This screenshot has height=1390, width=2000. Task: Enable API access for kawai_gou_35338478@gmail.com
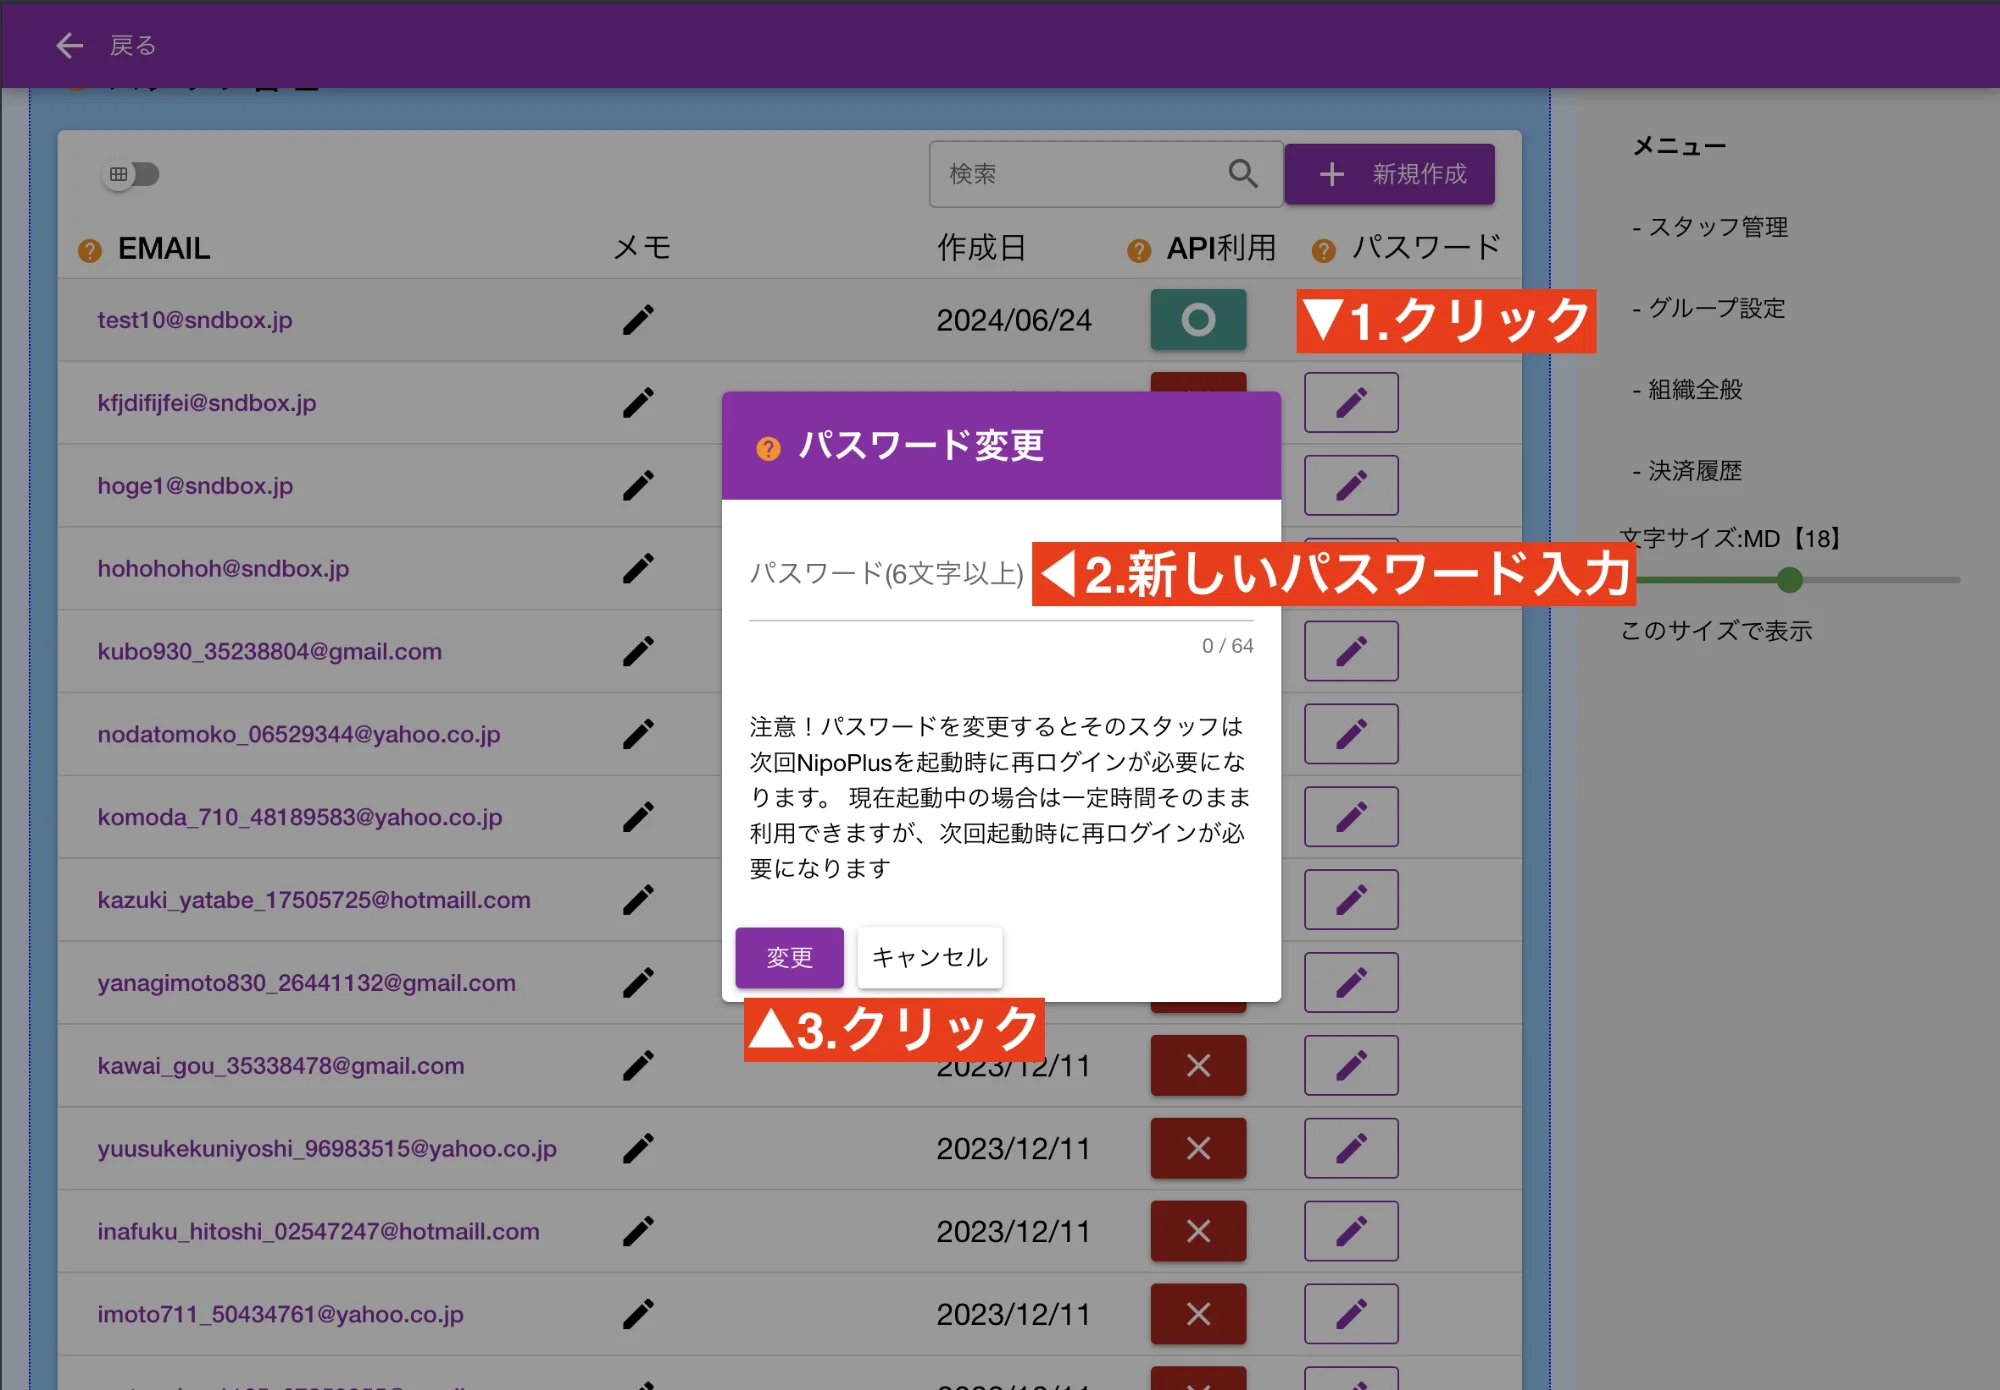click(x=1198, y=1065)
